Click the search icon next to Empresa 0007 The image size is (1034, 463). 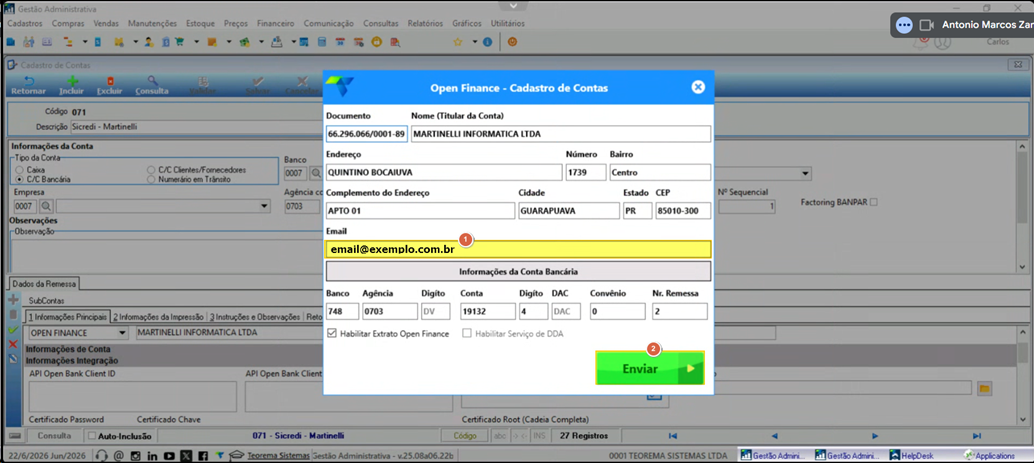click(47, 206)
